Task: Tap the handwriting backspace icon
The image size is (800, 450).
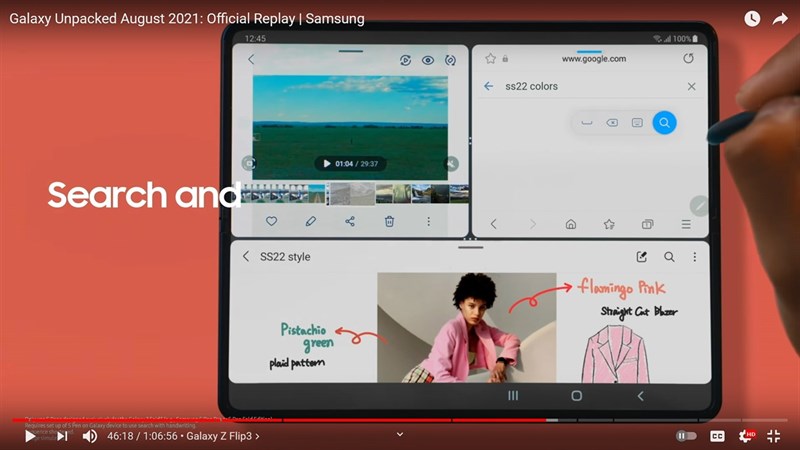Action: [x=612, y=122]
